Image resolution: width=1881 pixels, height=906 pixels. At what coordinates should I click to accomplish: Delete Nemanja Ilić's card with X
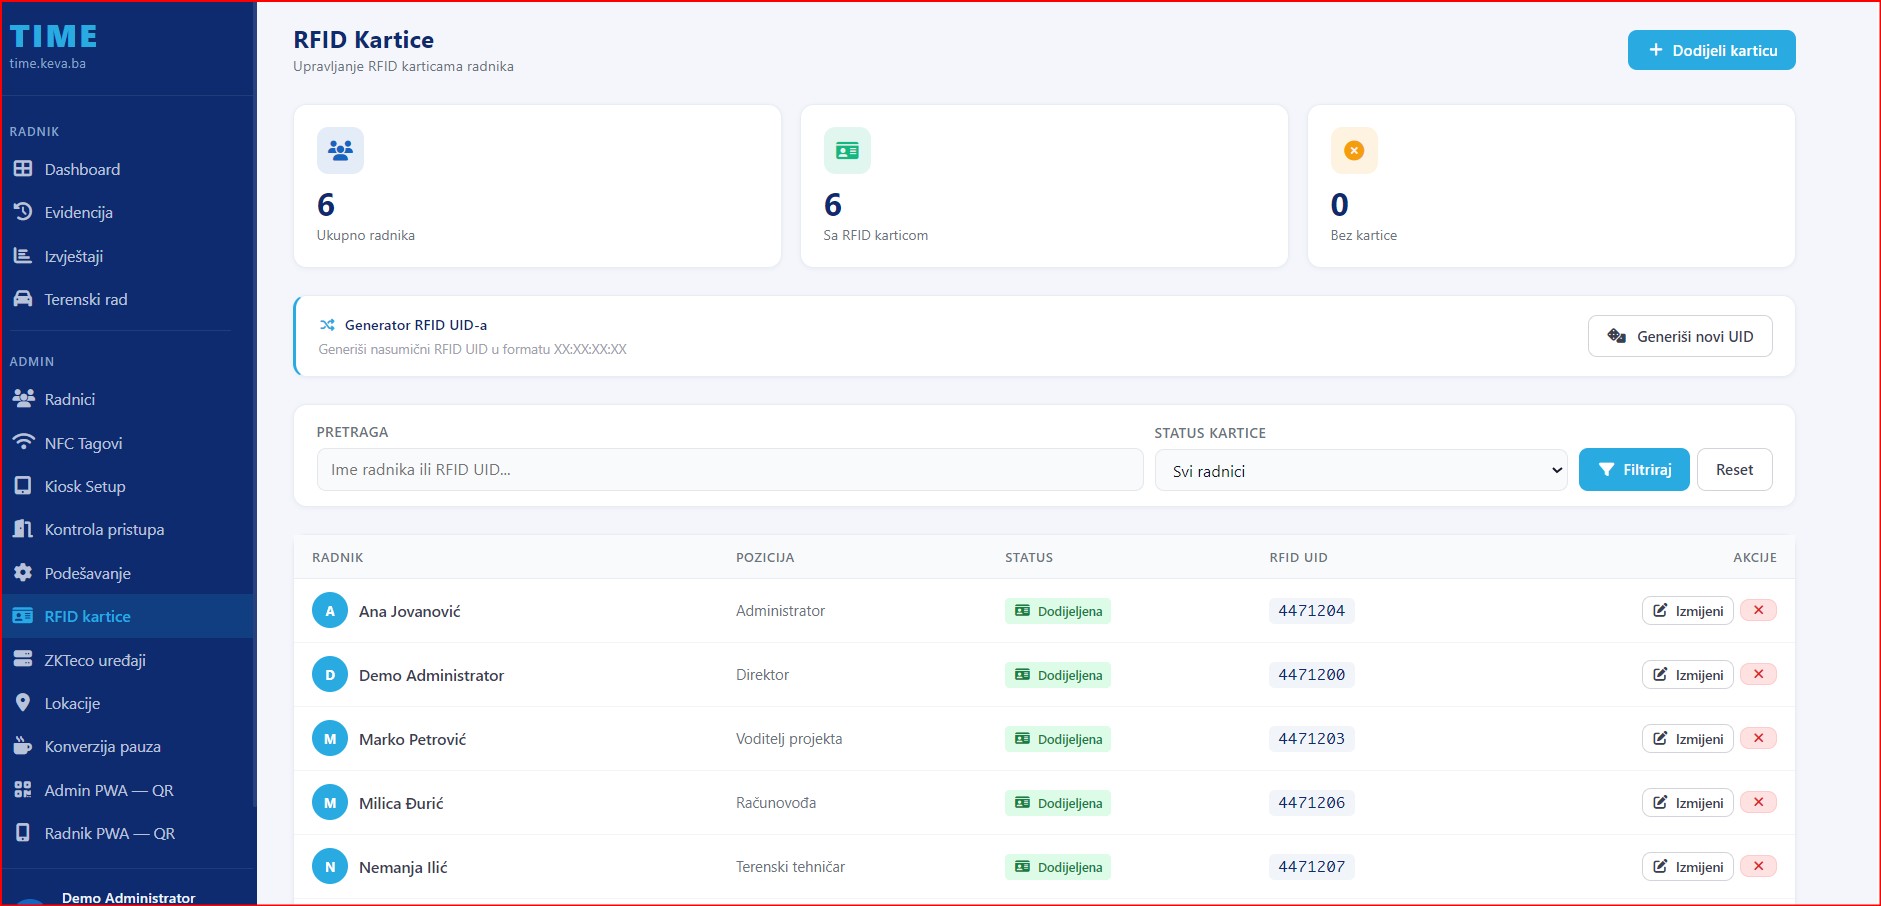1758,866
